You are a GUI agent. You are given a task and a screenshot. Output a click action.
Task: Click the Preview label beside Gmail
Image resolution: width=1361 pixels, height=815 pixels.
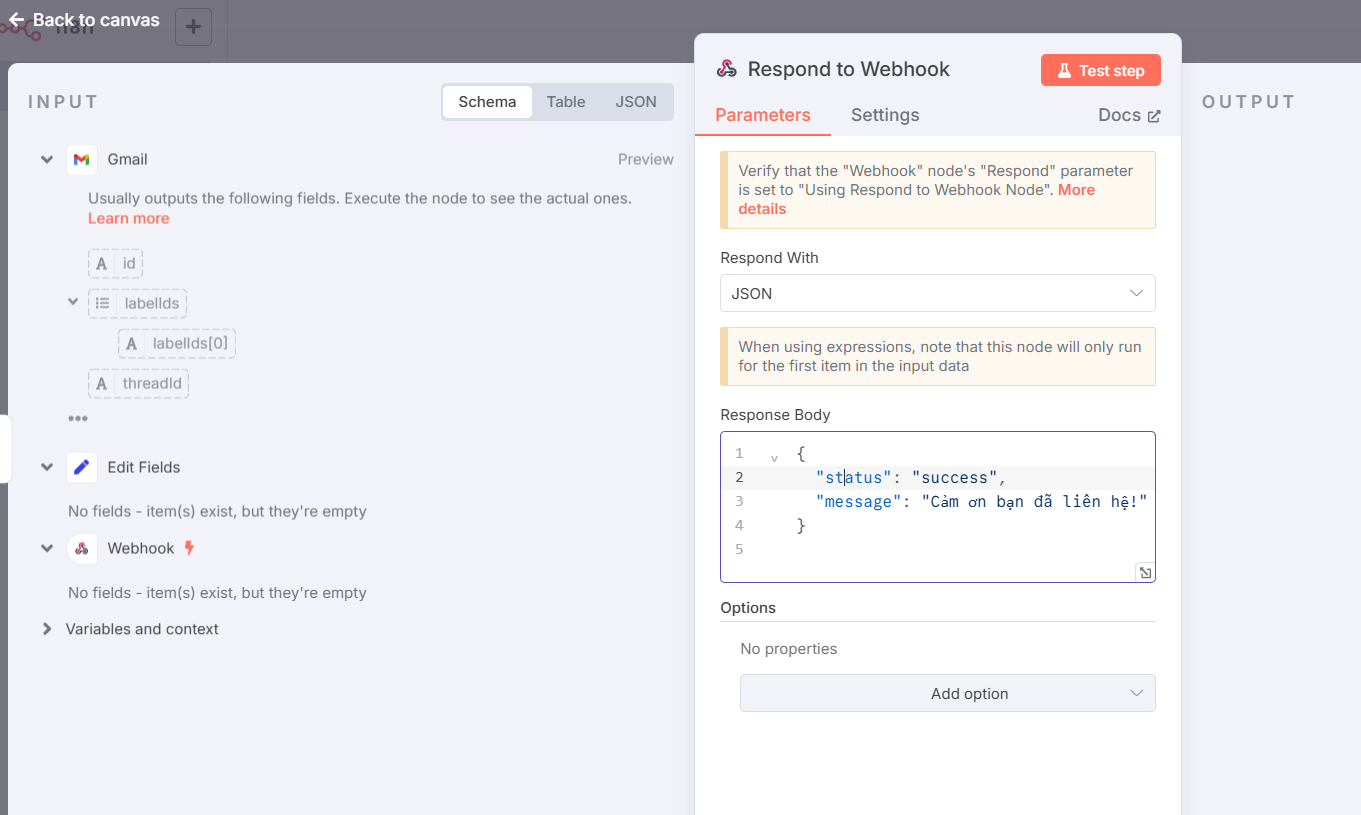[x=646, y=160]
